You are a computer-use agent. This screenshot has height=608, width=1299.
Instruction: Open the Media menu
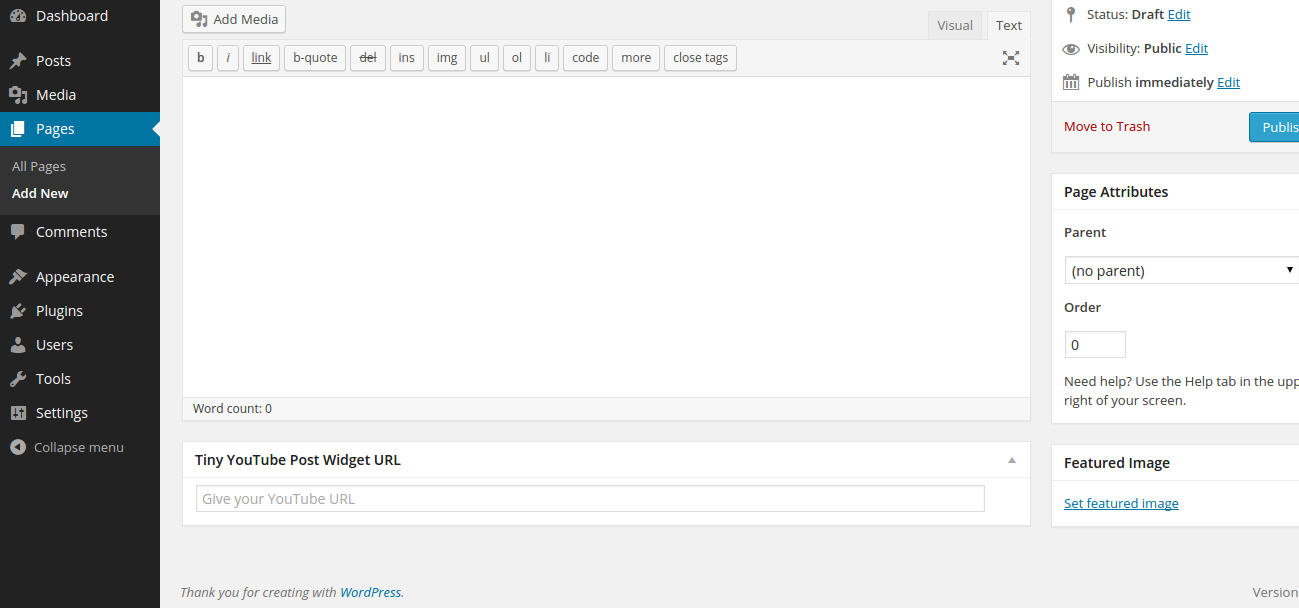[x=80, y=95]
